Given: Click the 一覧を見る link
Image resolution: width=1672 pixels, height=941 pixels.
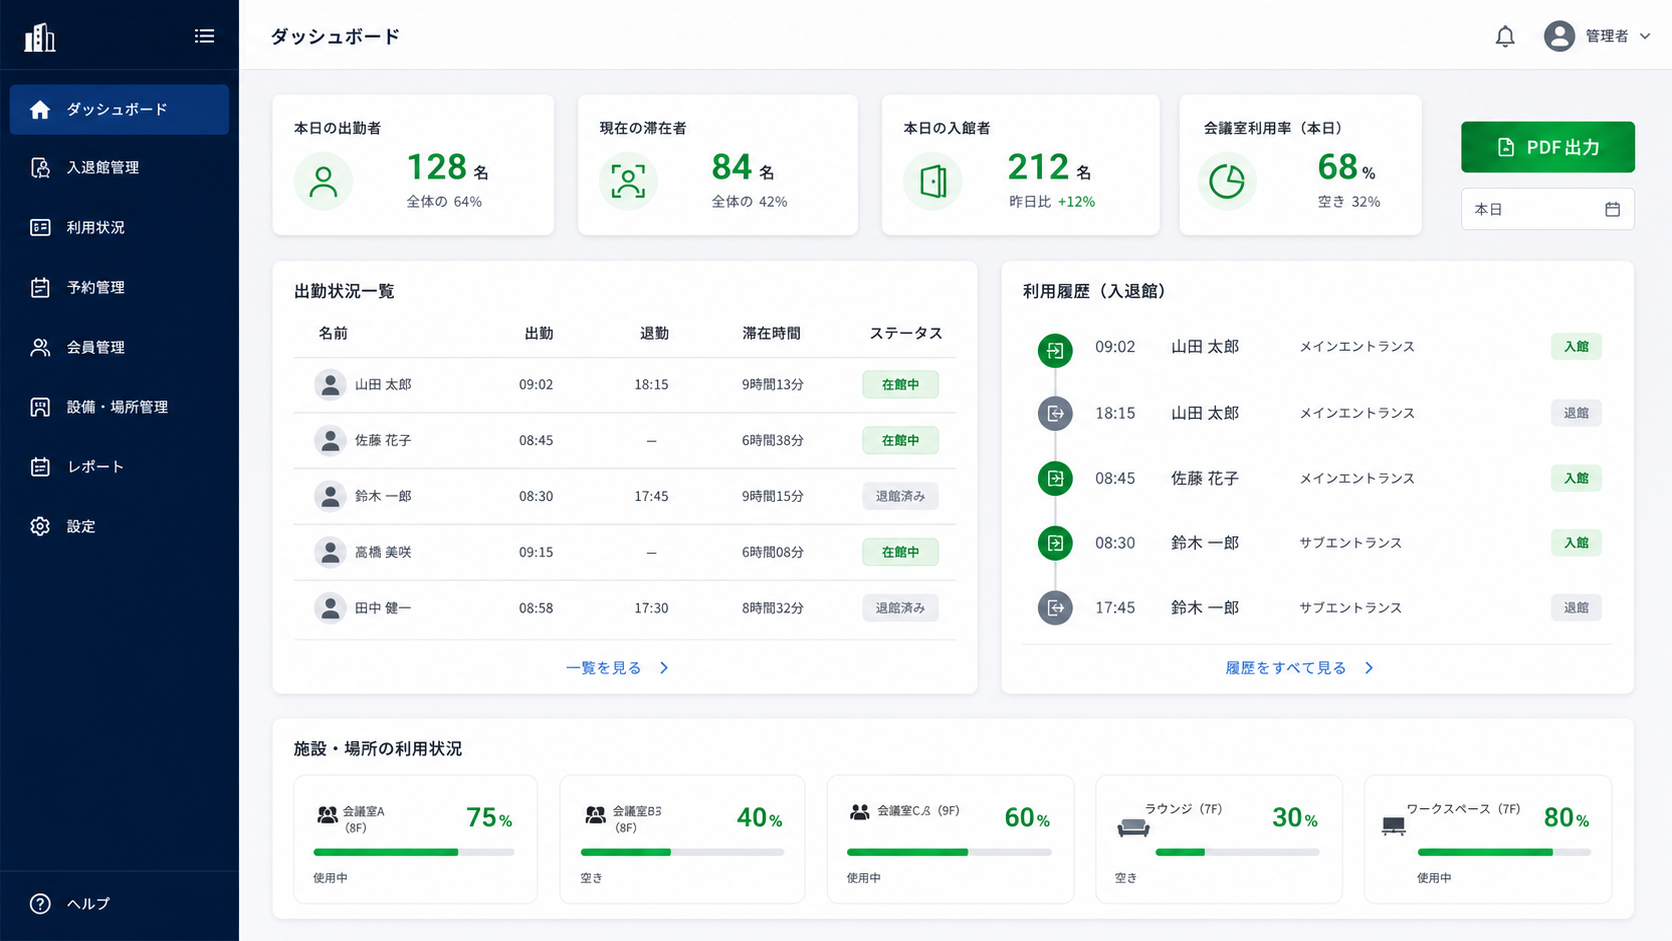Looking at the screenshot, I should [x=603, y=668].
